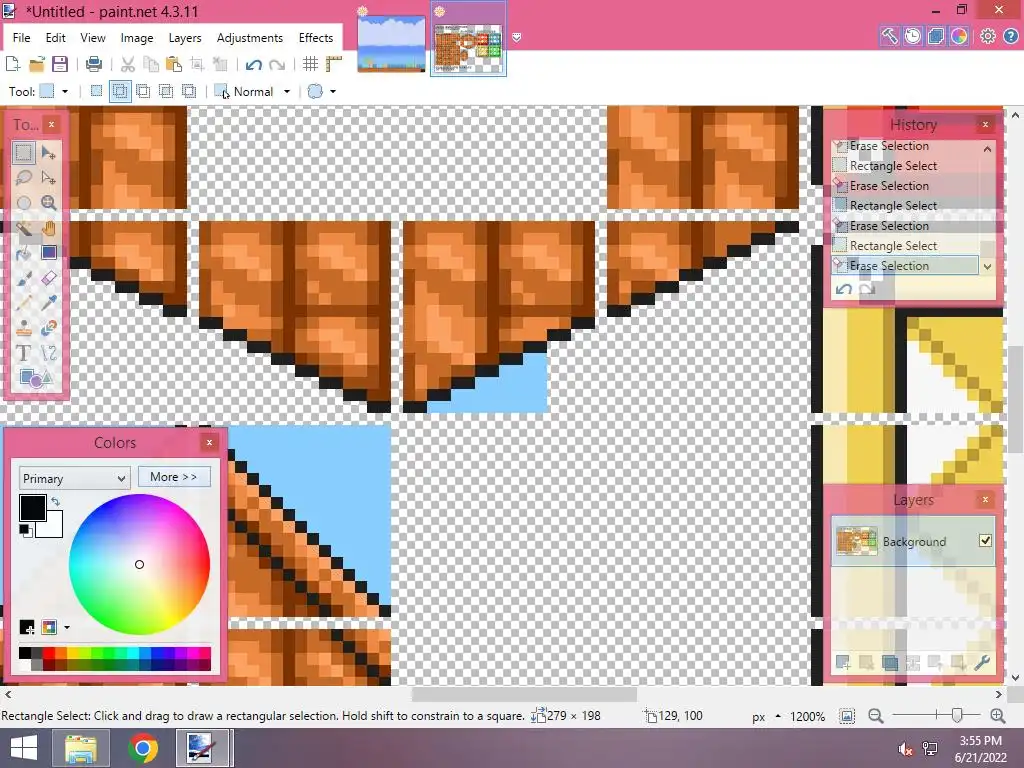Set selection mode to Replace

(x=97, y=91)
